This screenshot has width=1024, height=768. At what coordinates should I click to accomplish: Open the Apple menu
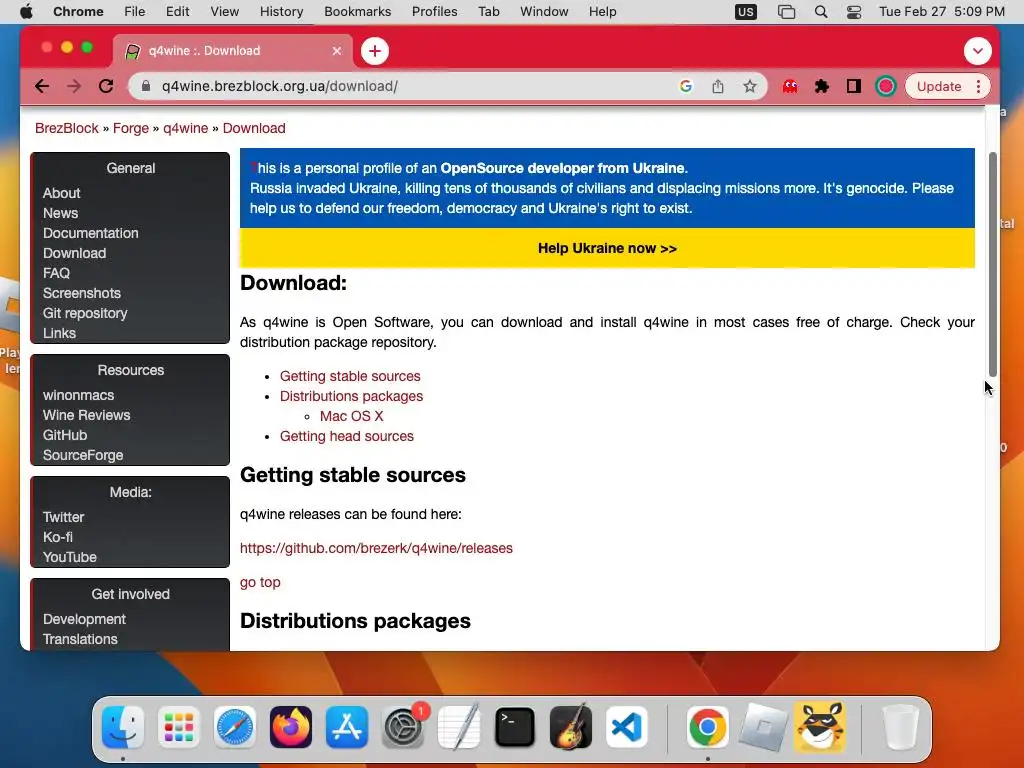[x=26, y=12]
